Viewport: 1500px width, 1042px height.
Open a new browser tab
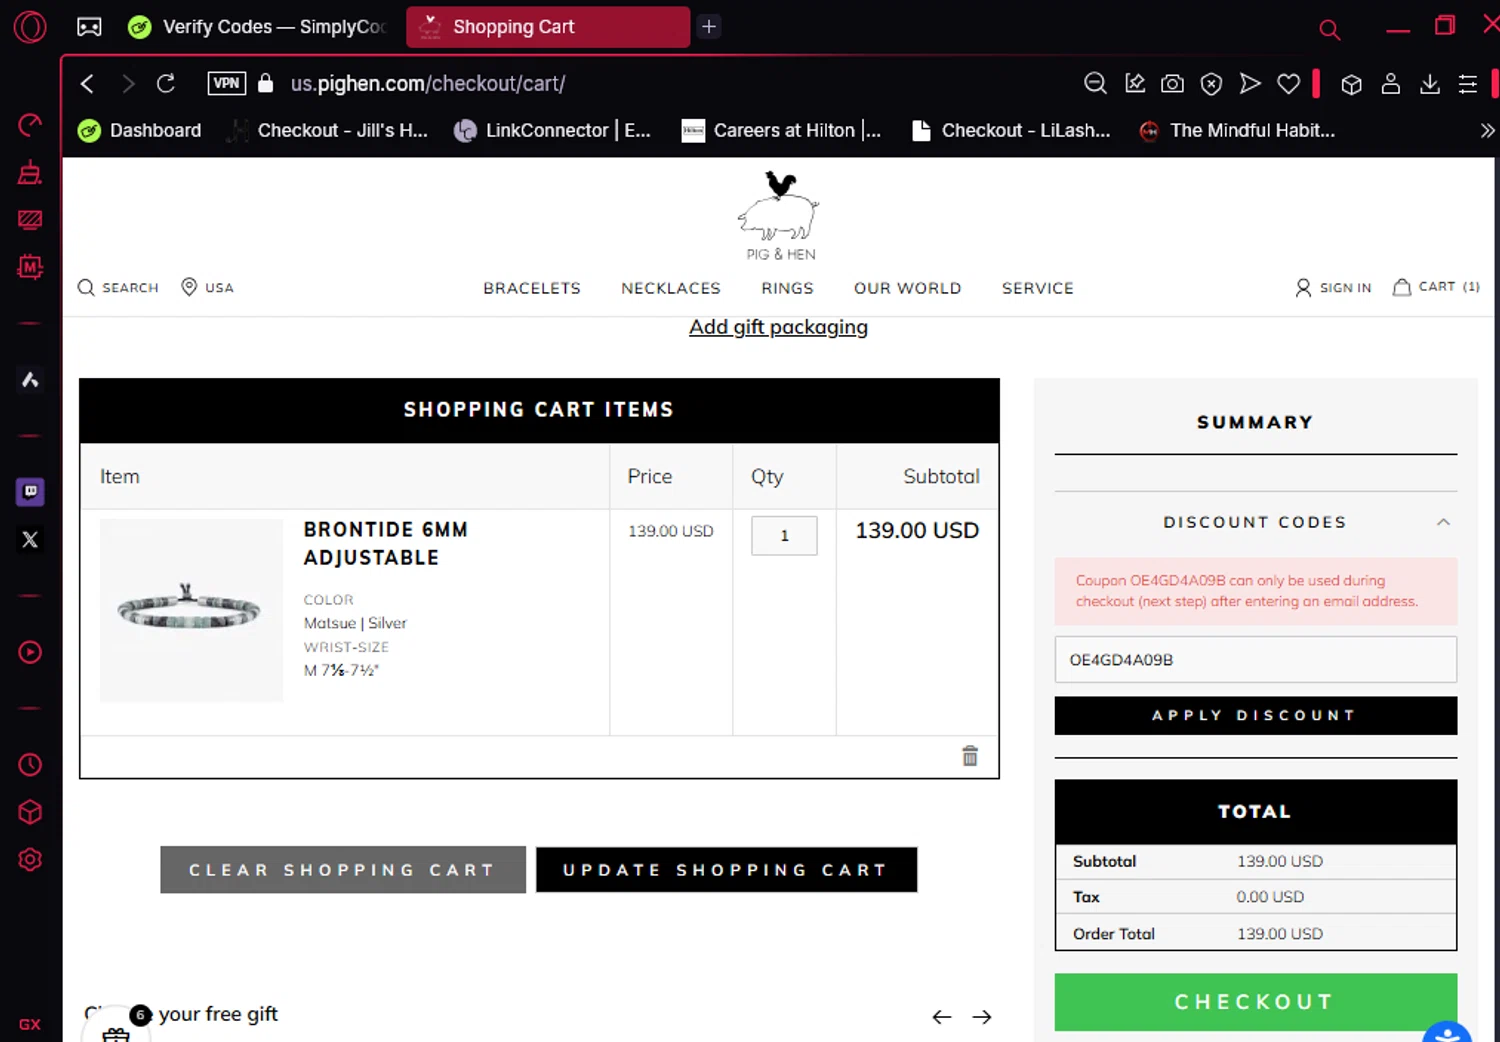pyautogui.click(x=709, y=27)
